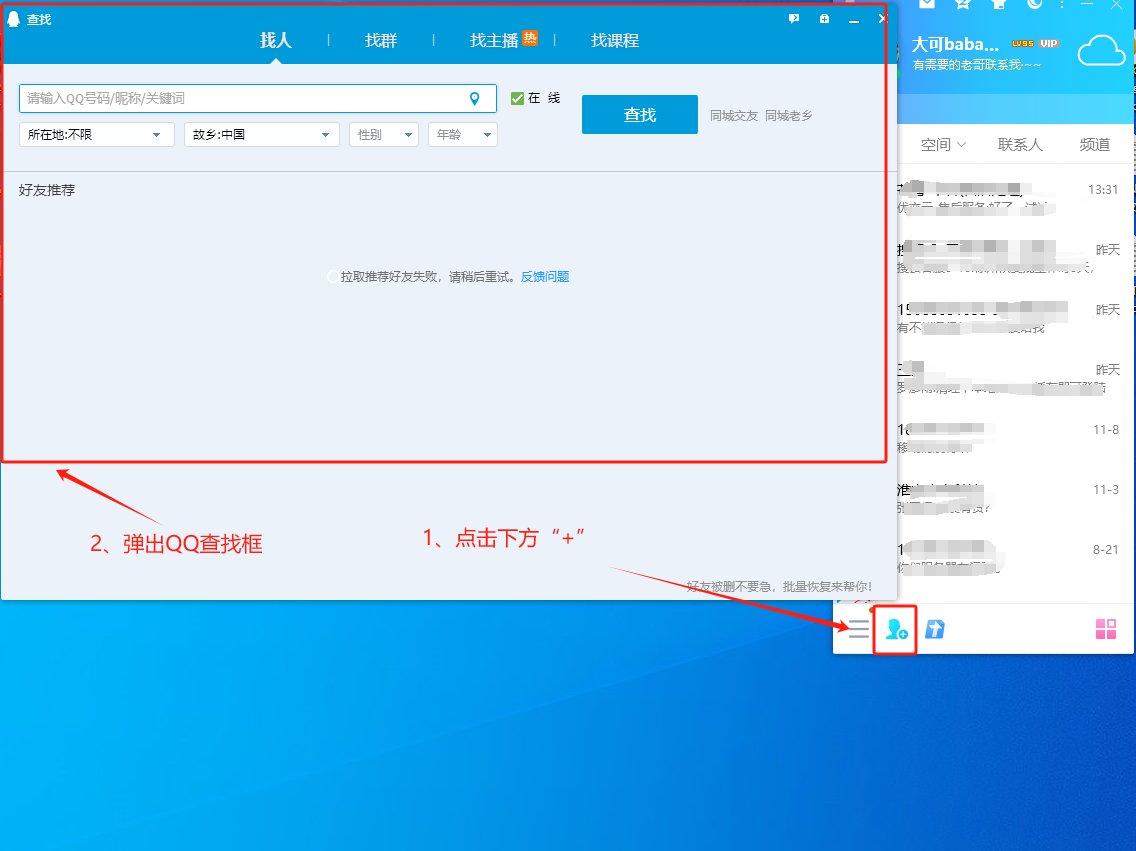Click the feedback bubble icon on find window

coord(793,18)
